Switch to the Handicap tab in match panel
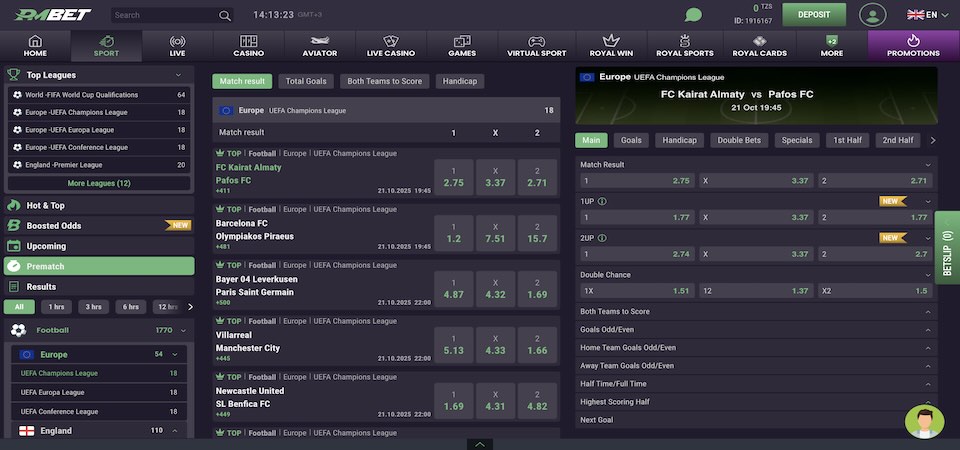960x450 pixels. 679,141
